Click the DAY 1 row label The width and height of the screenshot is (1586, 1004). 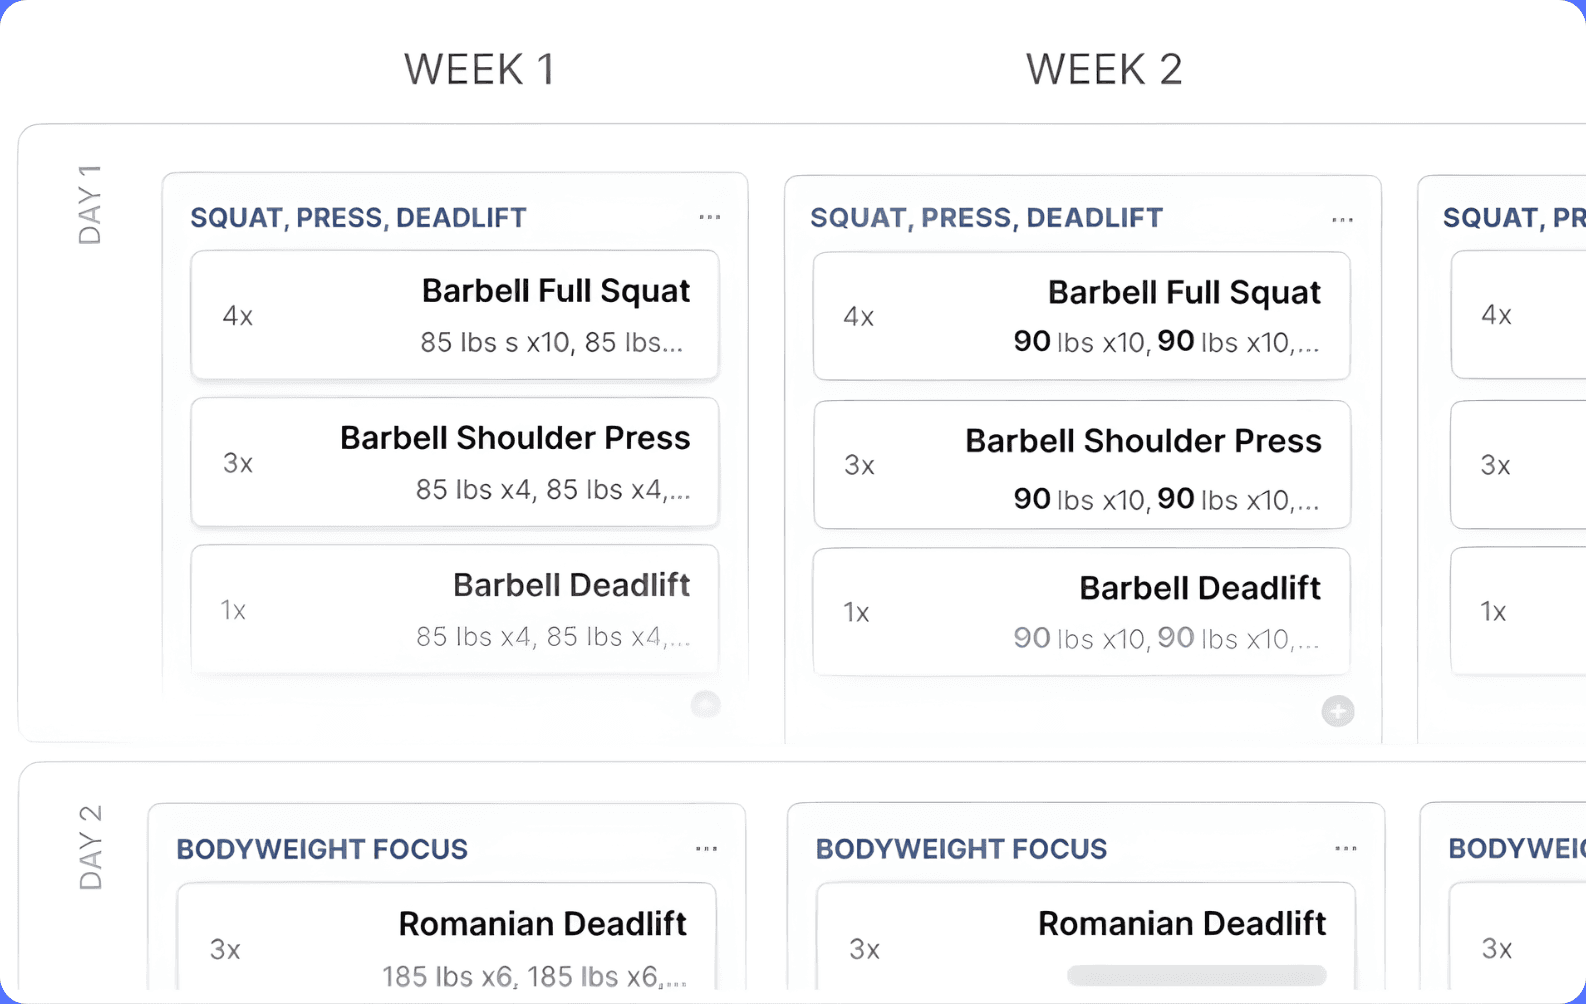pyautogui.click(x=90, y=205)
